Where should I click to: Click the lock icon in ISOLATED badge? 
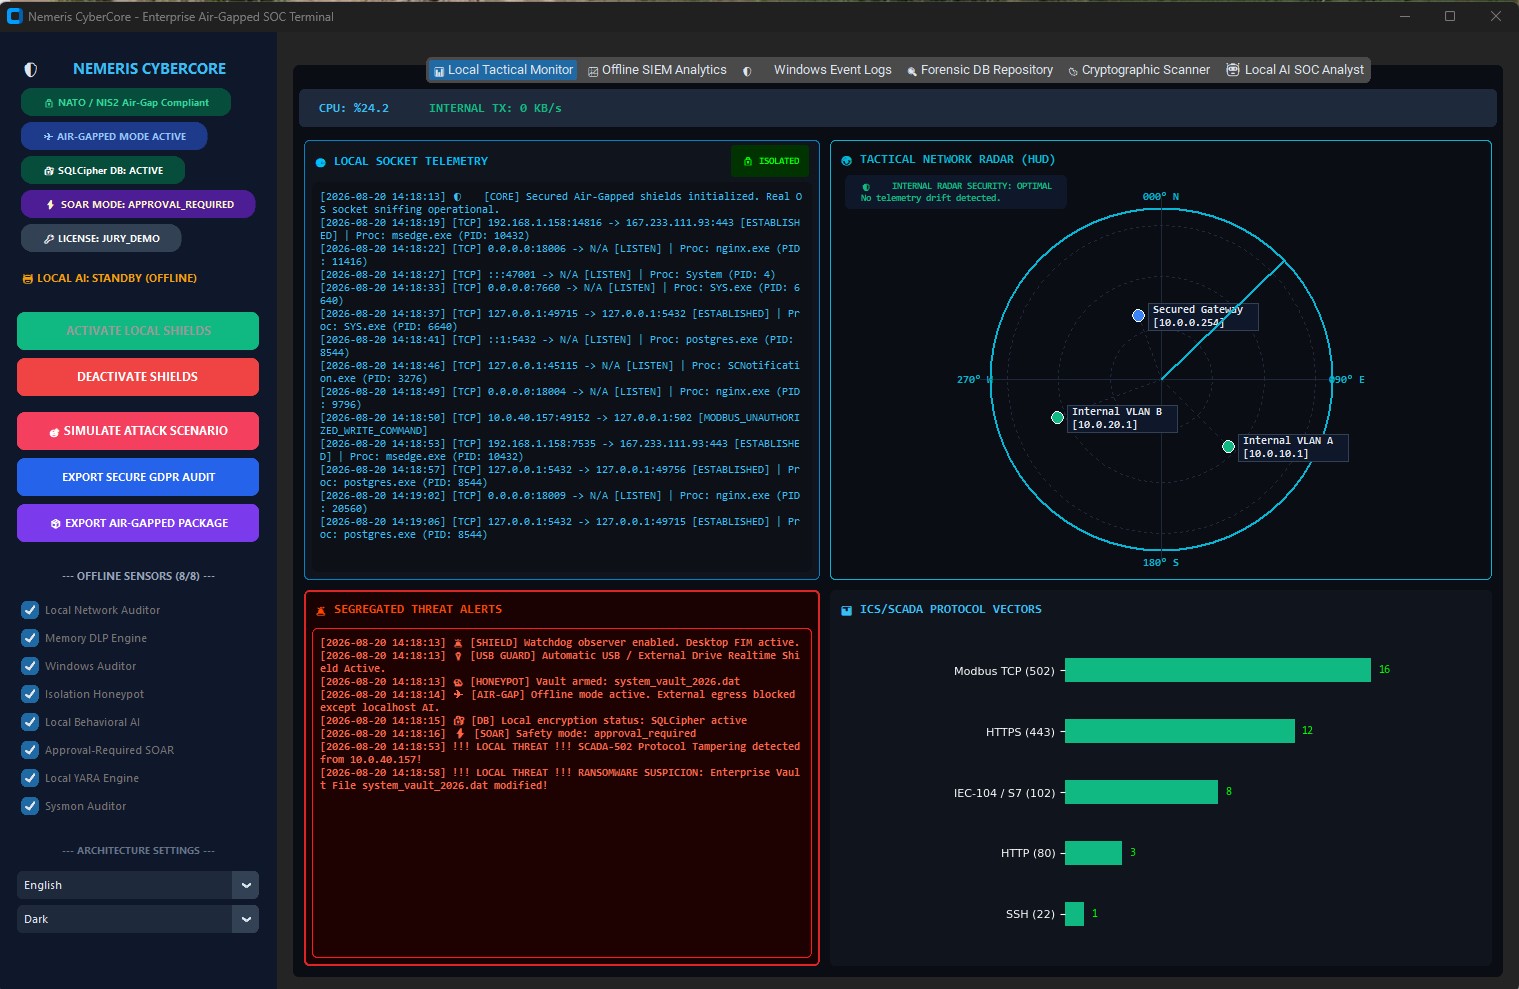point(748,161)
